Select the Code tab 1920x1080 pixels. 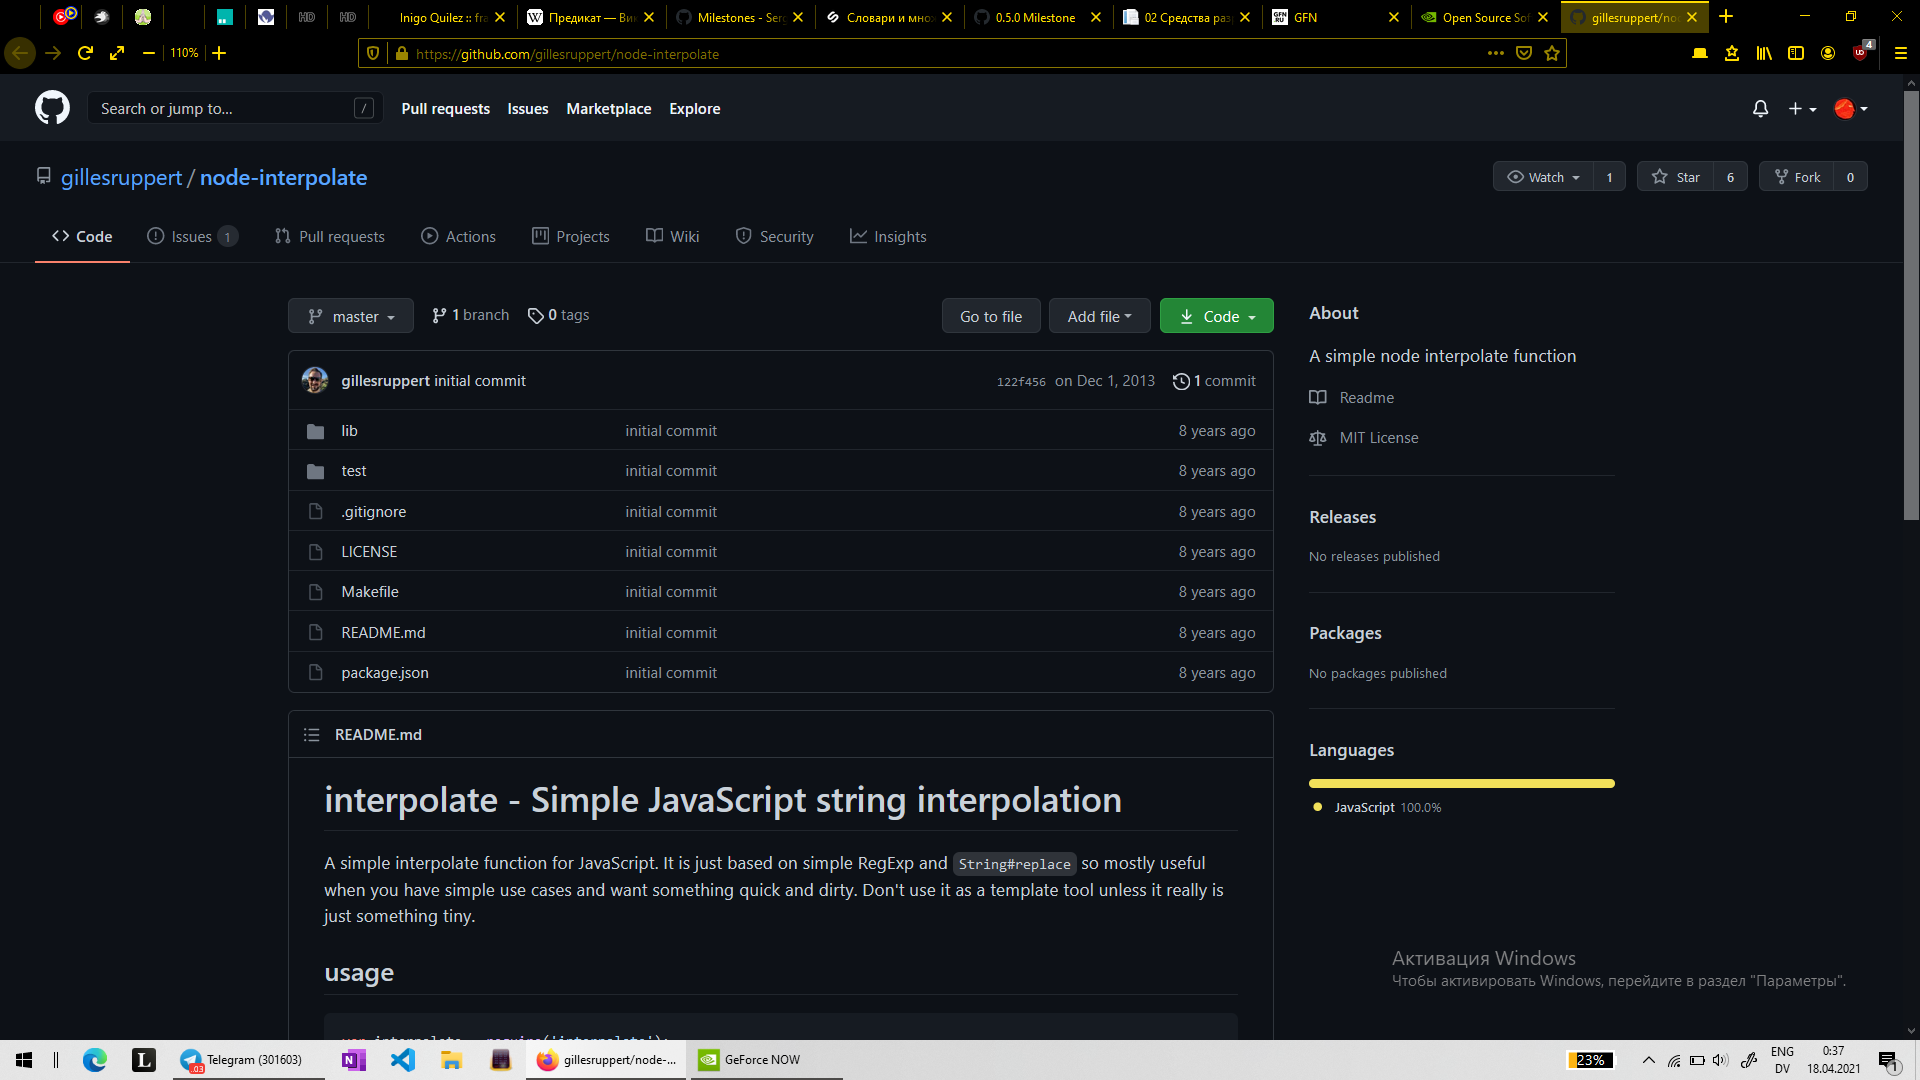[x=82, y=236]
